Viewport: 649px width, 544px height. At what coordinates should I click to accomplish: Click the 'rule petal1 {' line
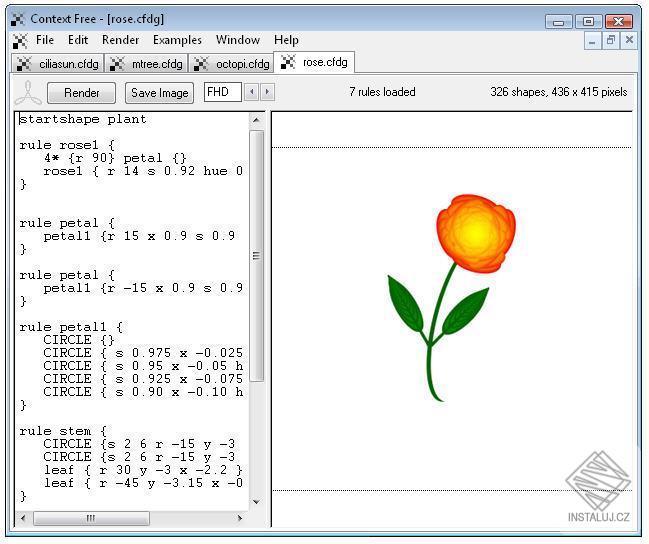(71, 327)
